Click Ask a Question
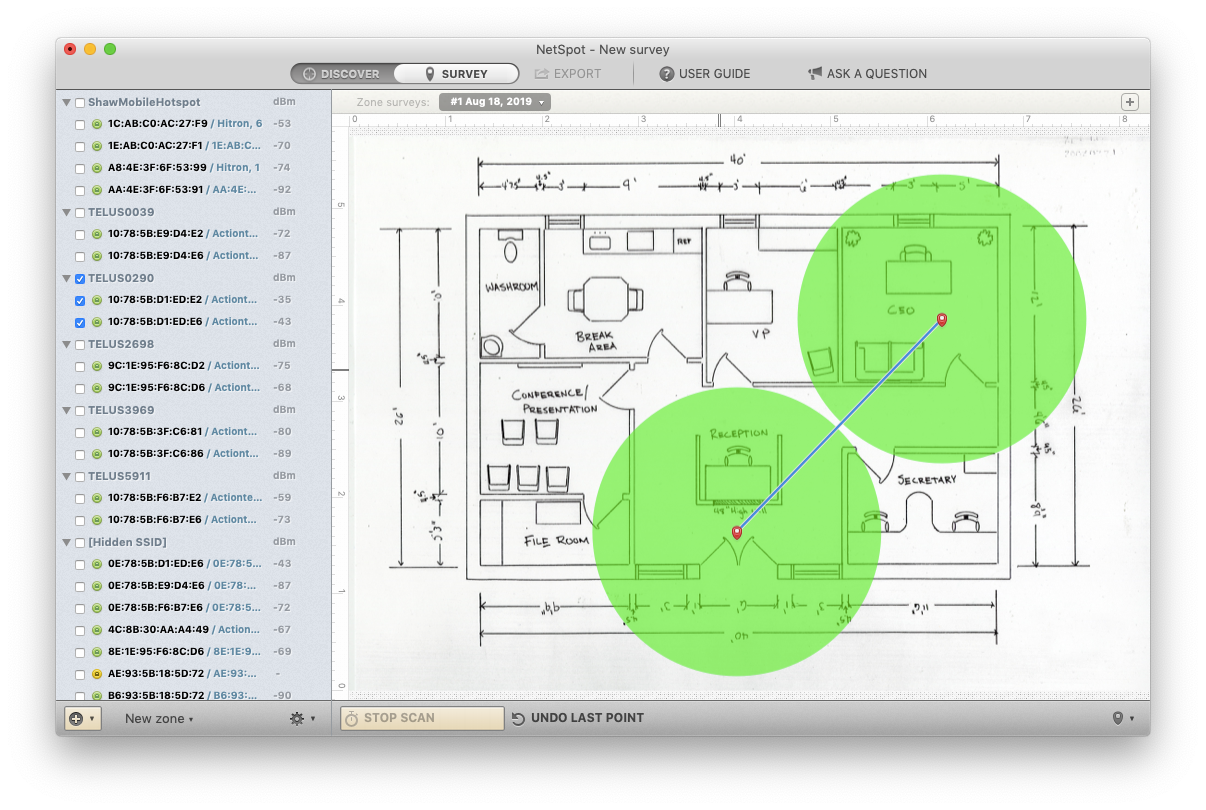Viewport: 1206px width, 810px height. 867,74
